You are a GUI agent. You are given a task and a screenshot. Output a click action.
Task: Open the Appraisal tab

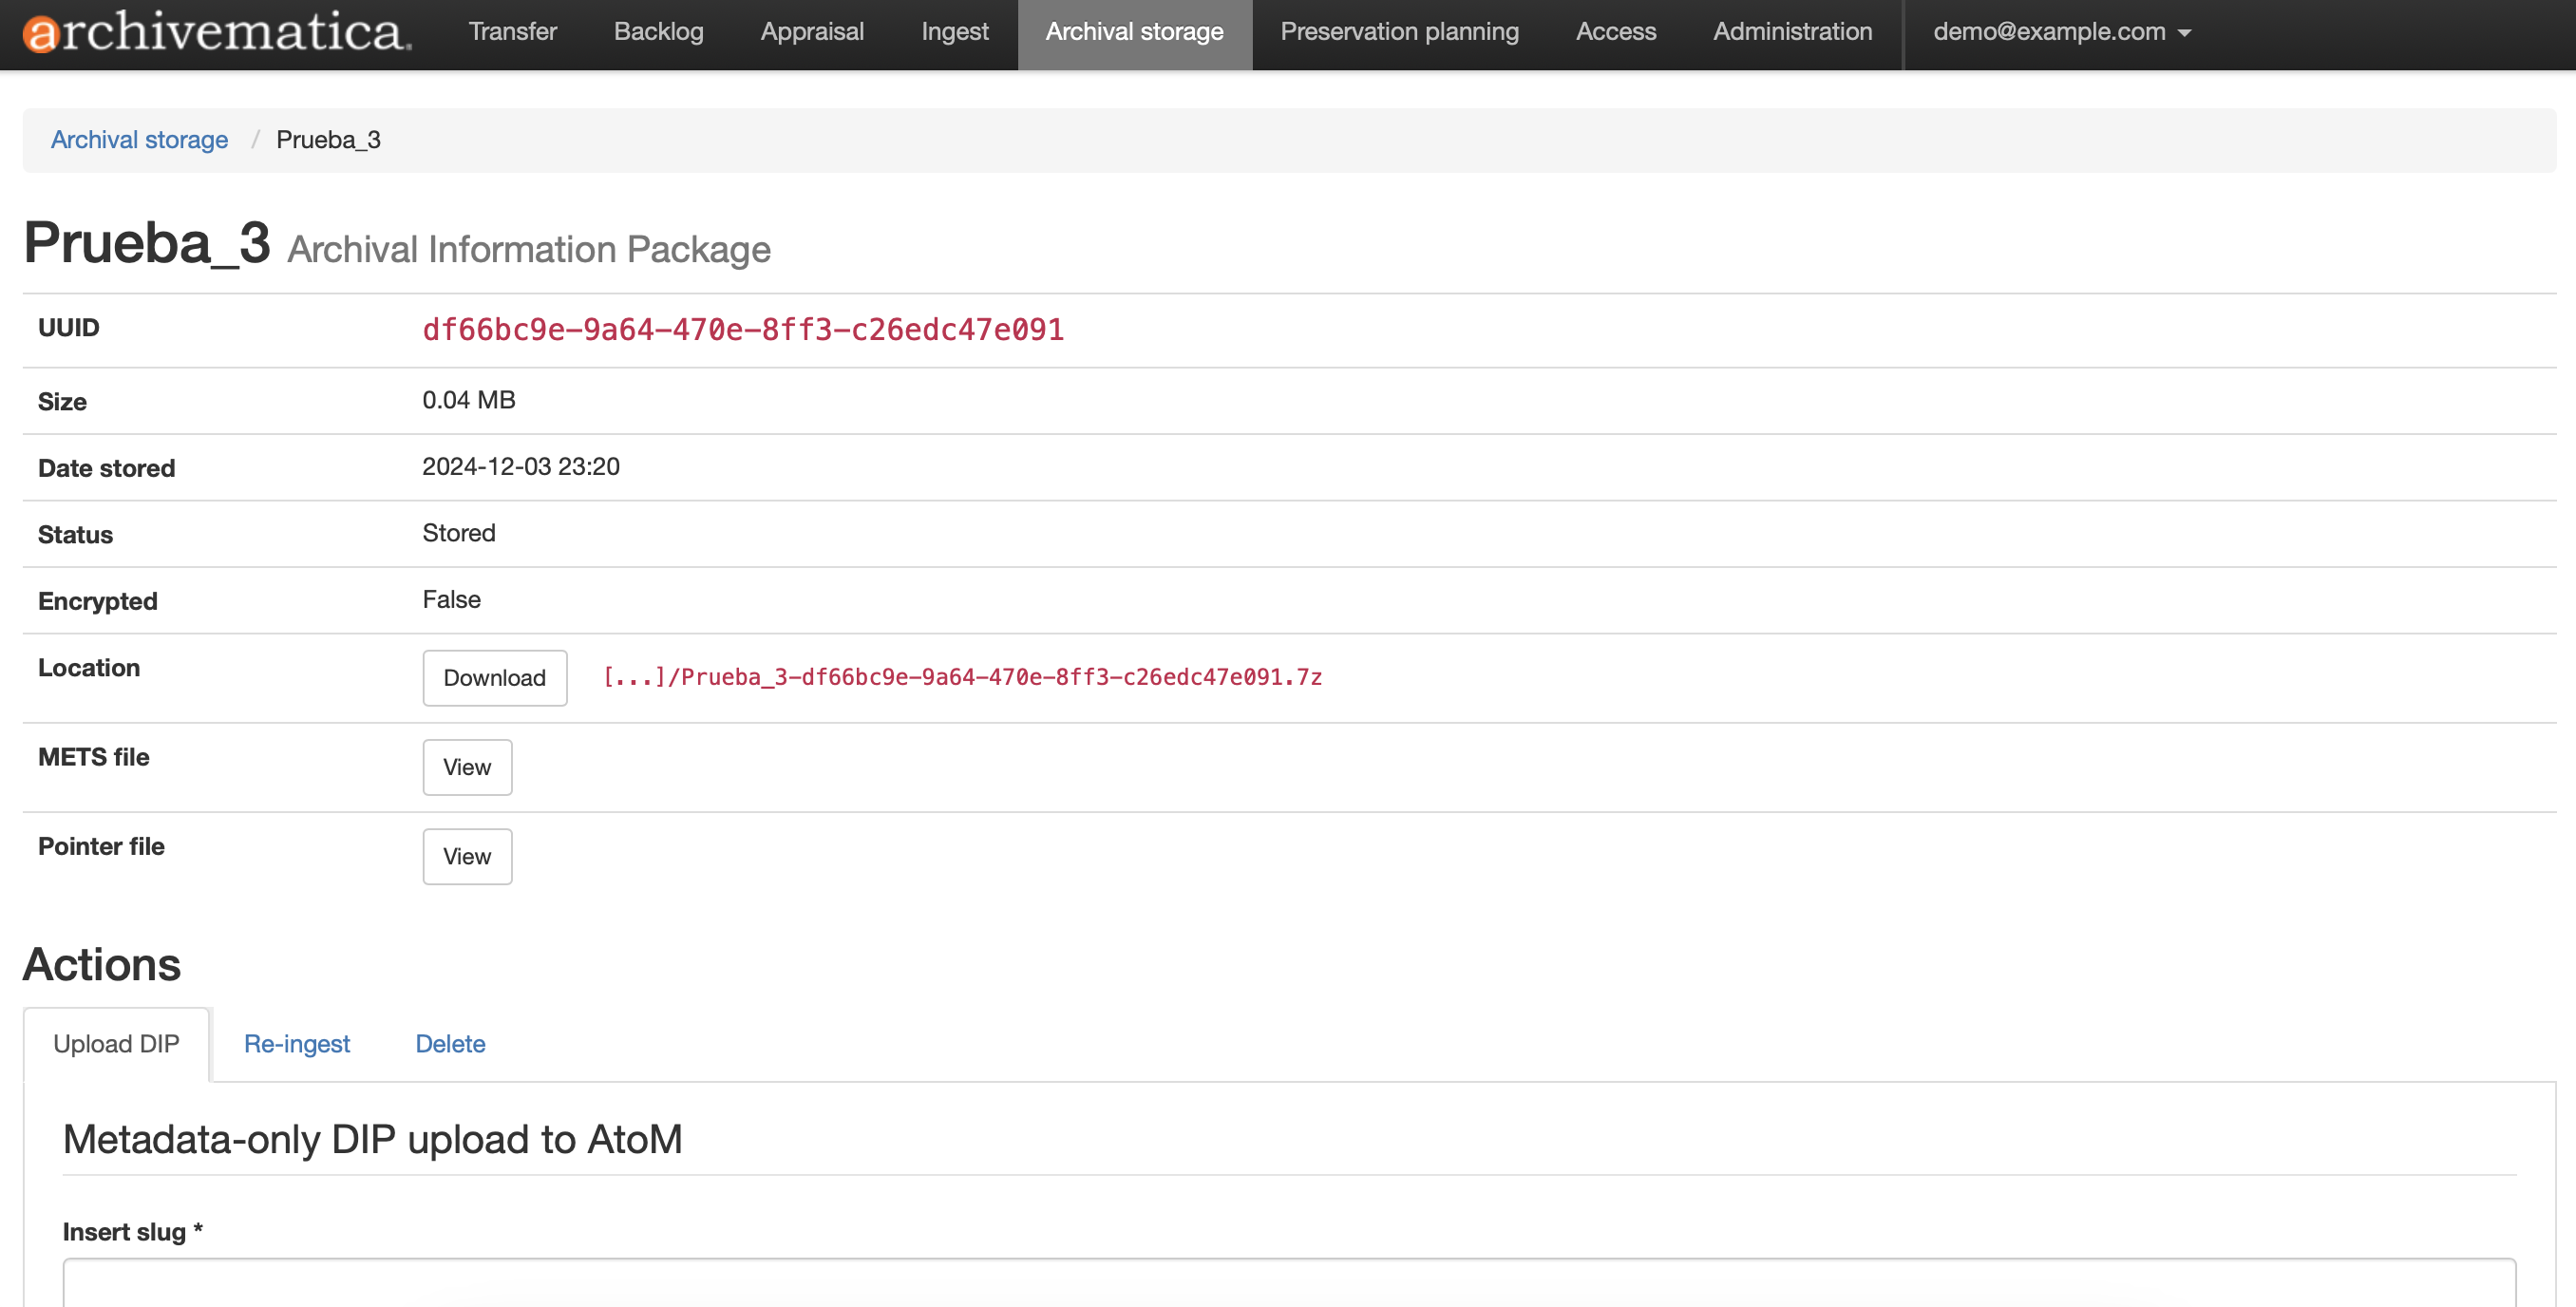811,32
